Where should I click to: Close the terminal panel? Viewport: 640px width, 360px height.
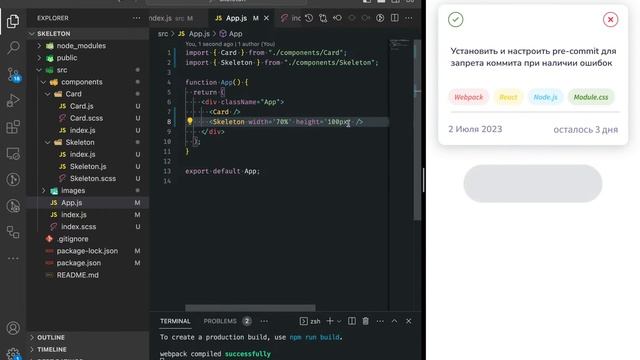point(409,321)
